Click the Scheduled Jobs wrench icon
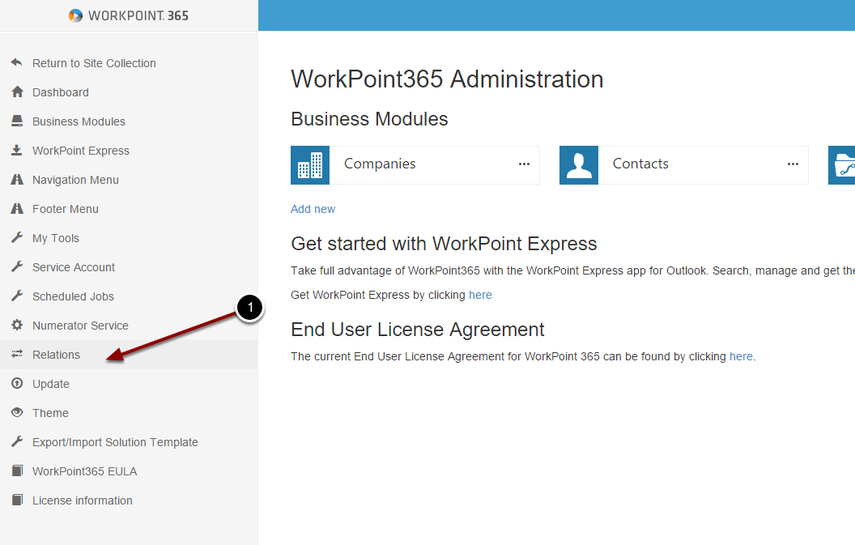This screenshot has width=855, height=545. 17,296
